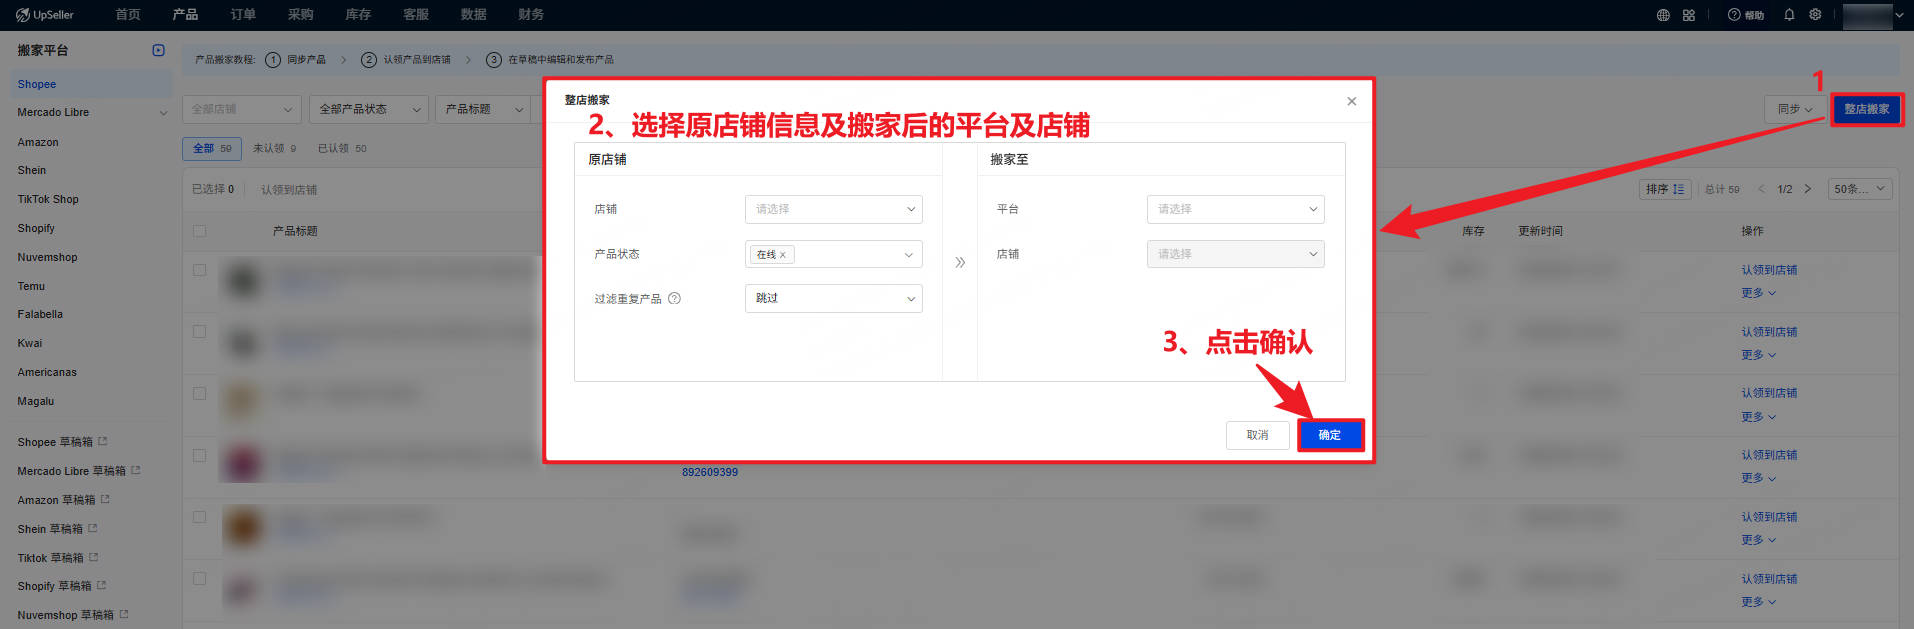Click 认领到店铺 link in first row
Image resolution: width=1914 pixels, height=629 pixels.
1769,270
